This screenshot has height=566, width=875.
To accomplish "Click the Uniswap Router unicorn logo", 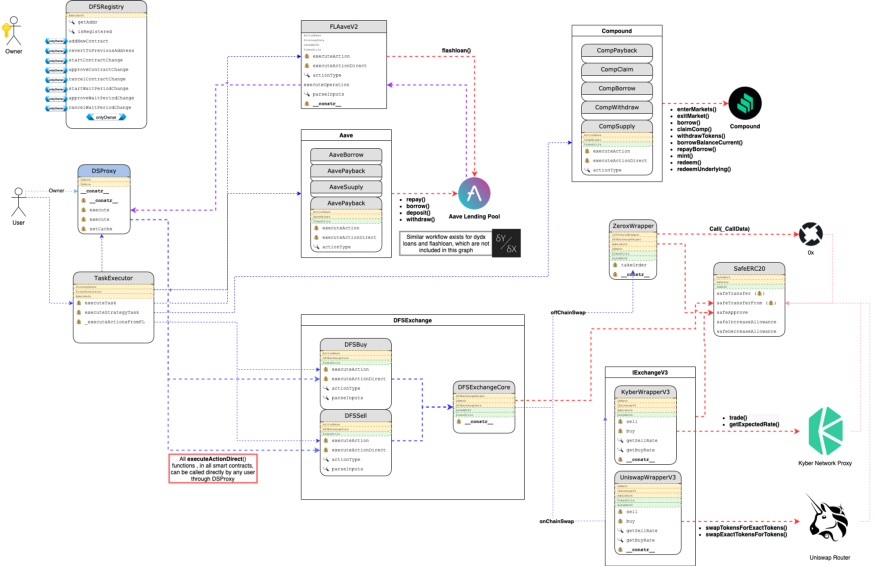I will pyautogui.click(x=828, y=519).
